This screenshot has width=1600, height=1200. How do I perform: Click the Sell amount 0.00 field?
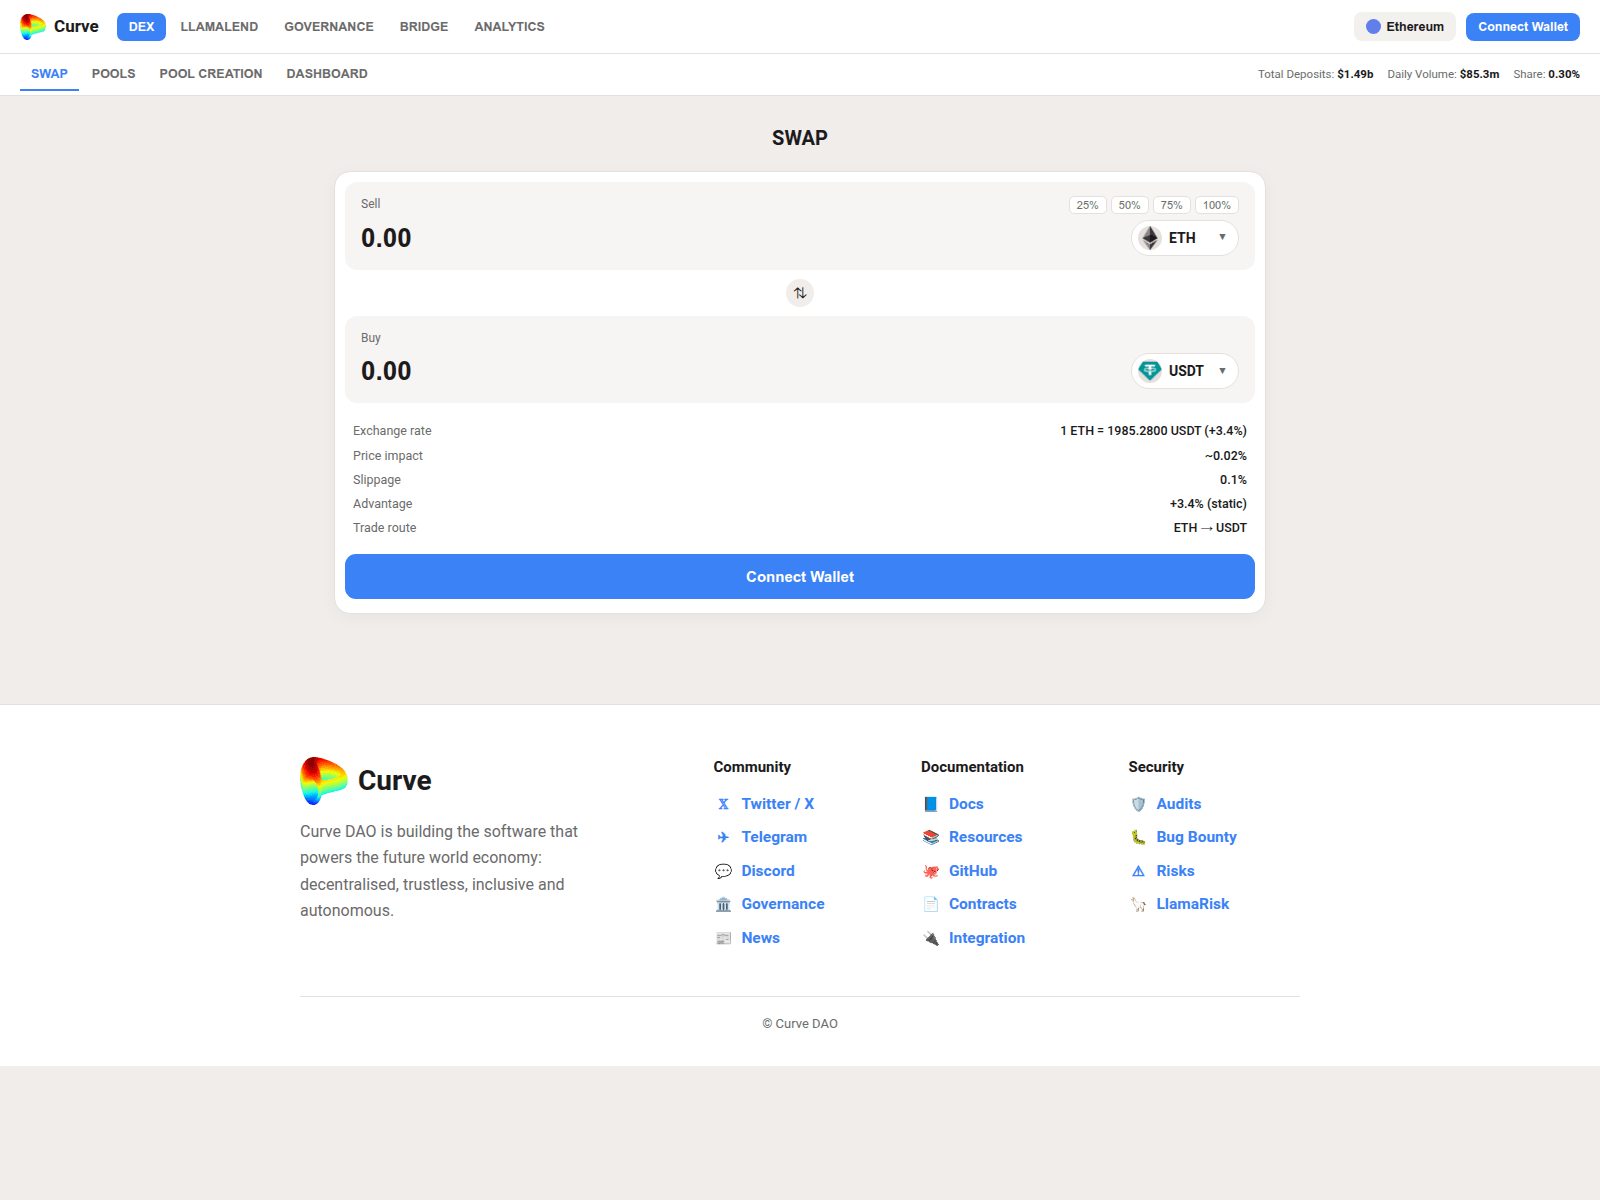click(386, 238)
